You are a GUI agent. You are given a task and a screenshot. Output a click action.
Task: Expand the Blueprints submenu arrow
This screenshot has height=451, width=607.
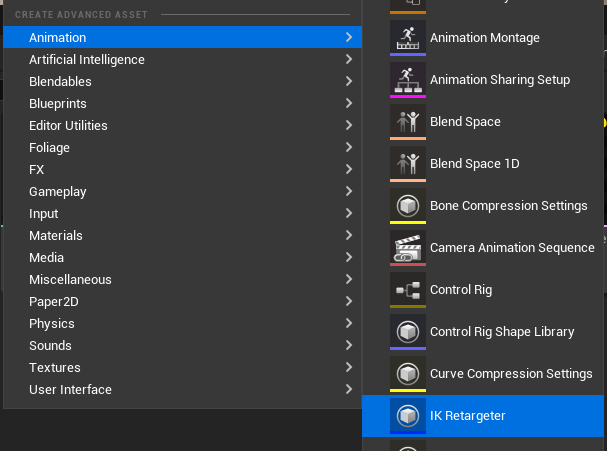pyautogui.click(x=349, y=103)
